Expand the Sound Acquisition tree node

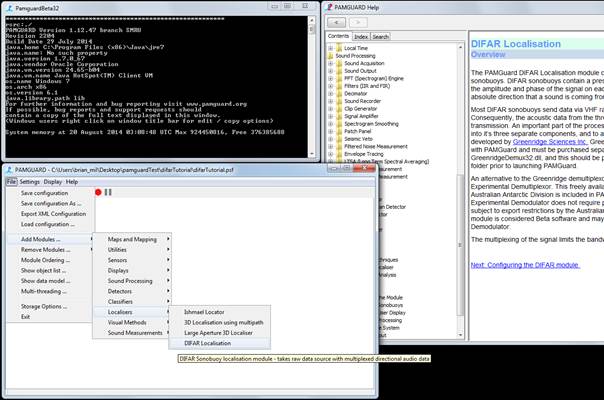[x=331, y=63]
